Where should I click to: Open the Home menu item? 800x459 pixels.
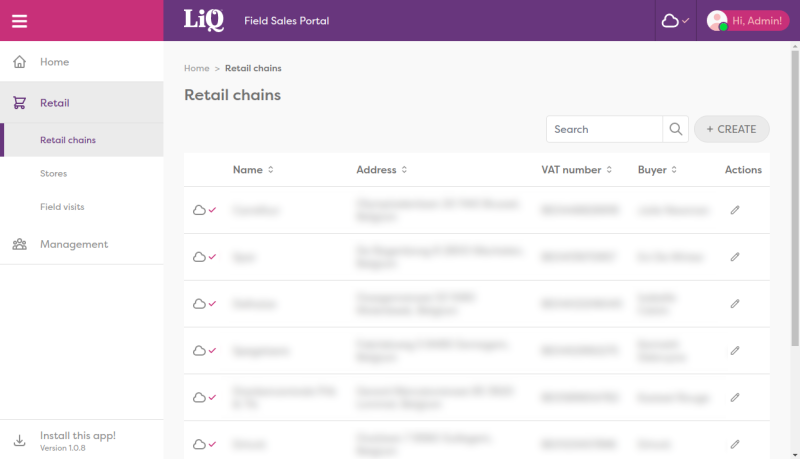point(54,62)
